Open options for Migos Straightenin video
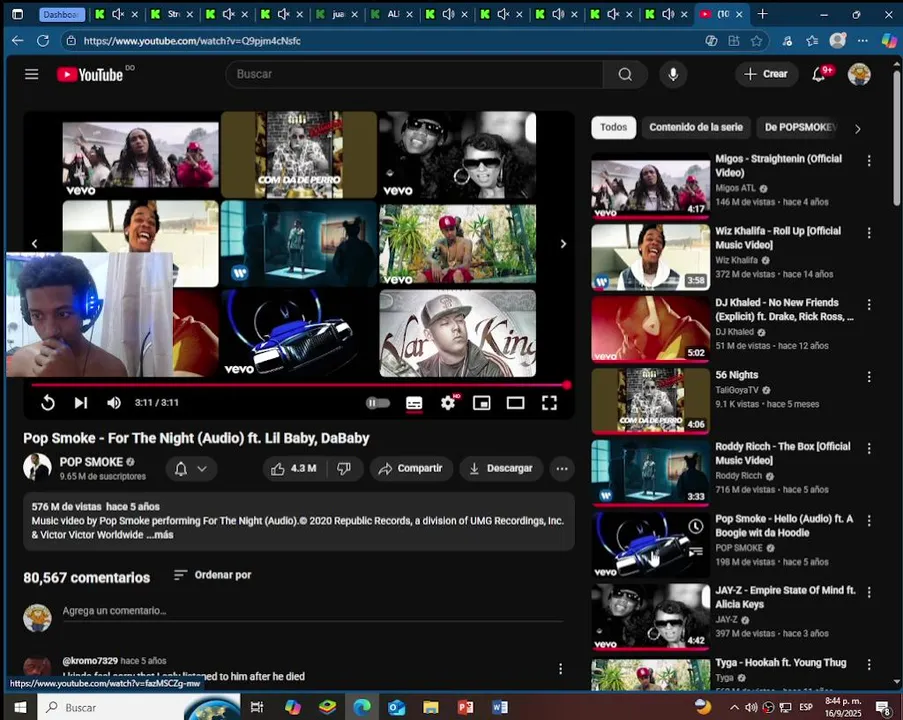This screenshot has width=903, height=720. (869, 161)
